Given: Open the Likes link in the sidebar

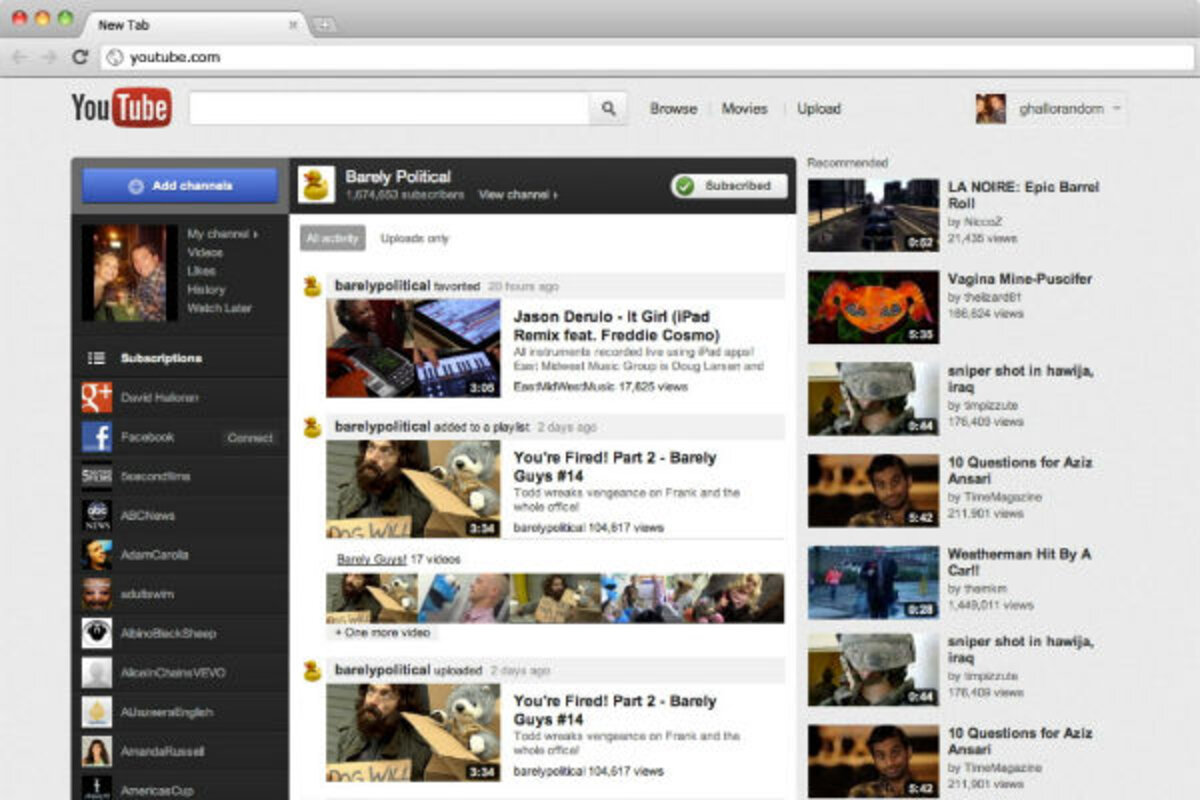Looking at the screenshot, I should pyautogui.click(x=201, y=271).
